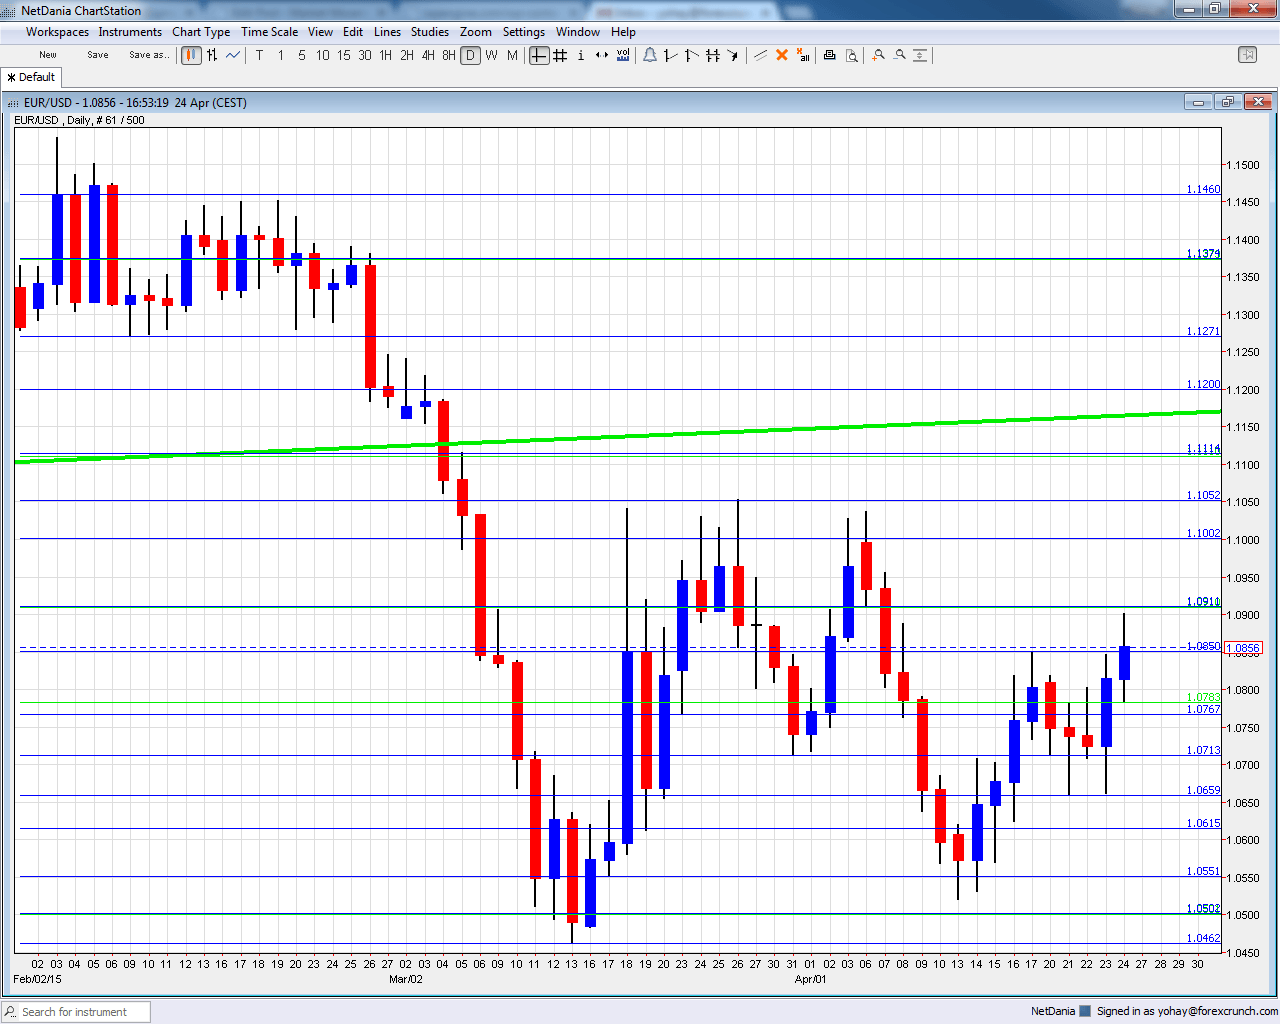
Task: Select the Daily (D) time scale
Action: (470, 55)
